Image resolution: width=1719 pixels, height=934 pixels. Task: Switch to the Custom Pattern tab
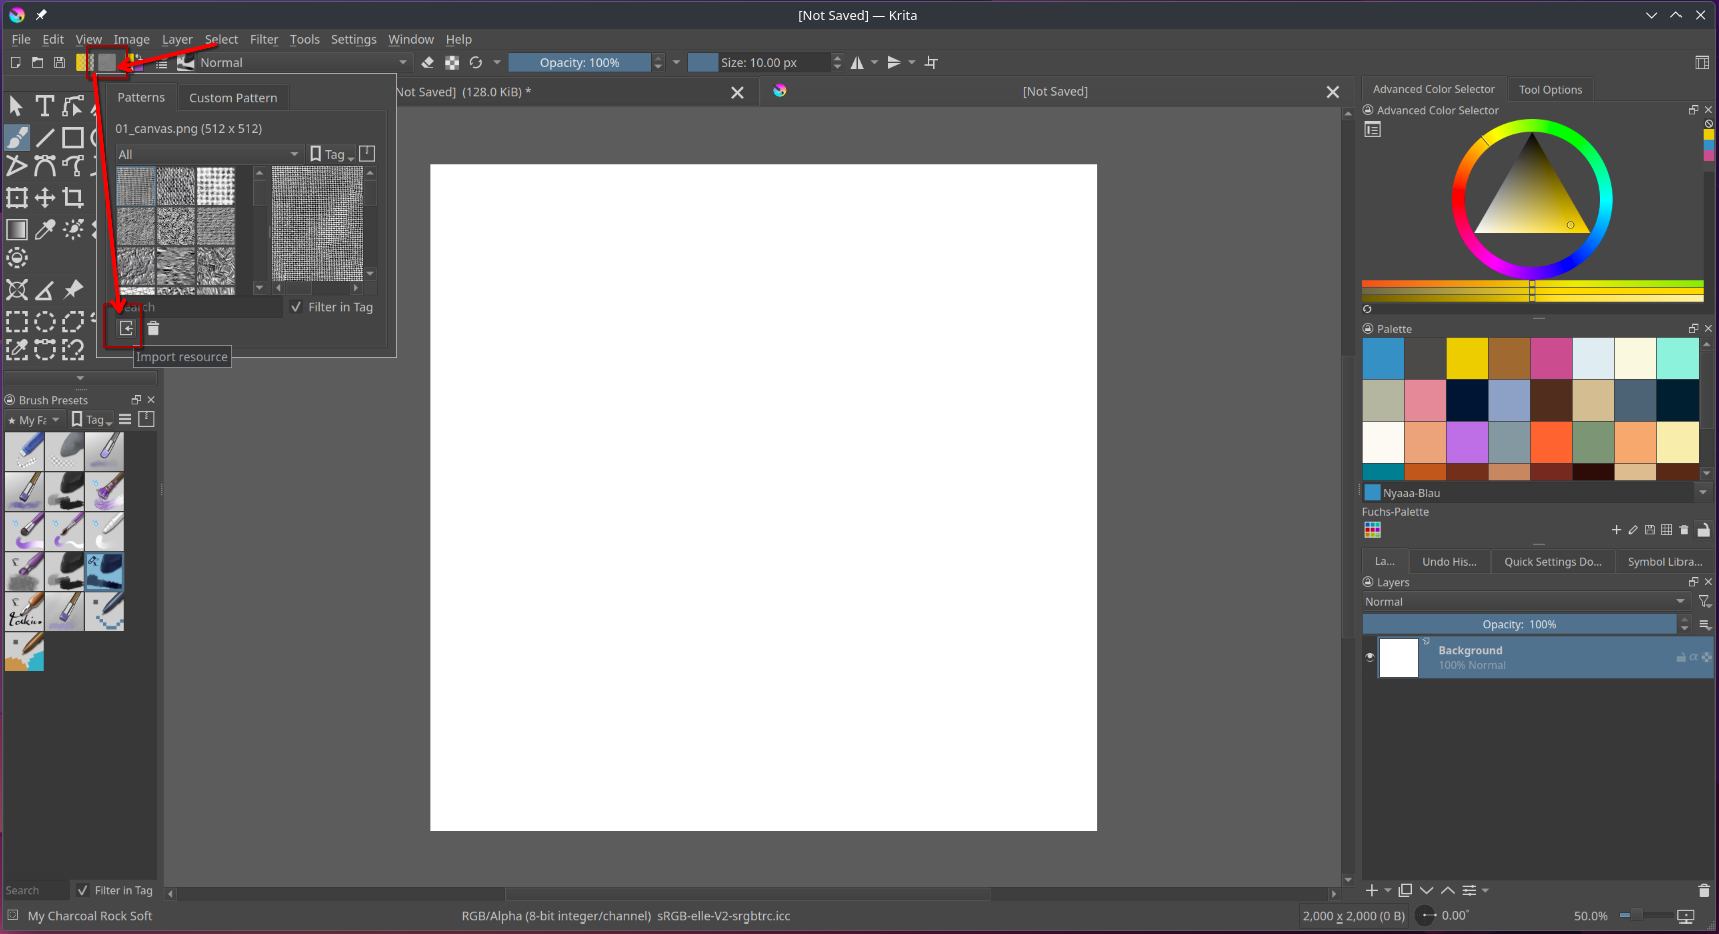click(x=233, y=98)
